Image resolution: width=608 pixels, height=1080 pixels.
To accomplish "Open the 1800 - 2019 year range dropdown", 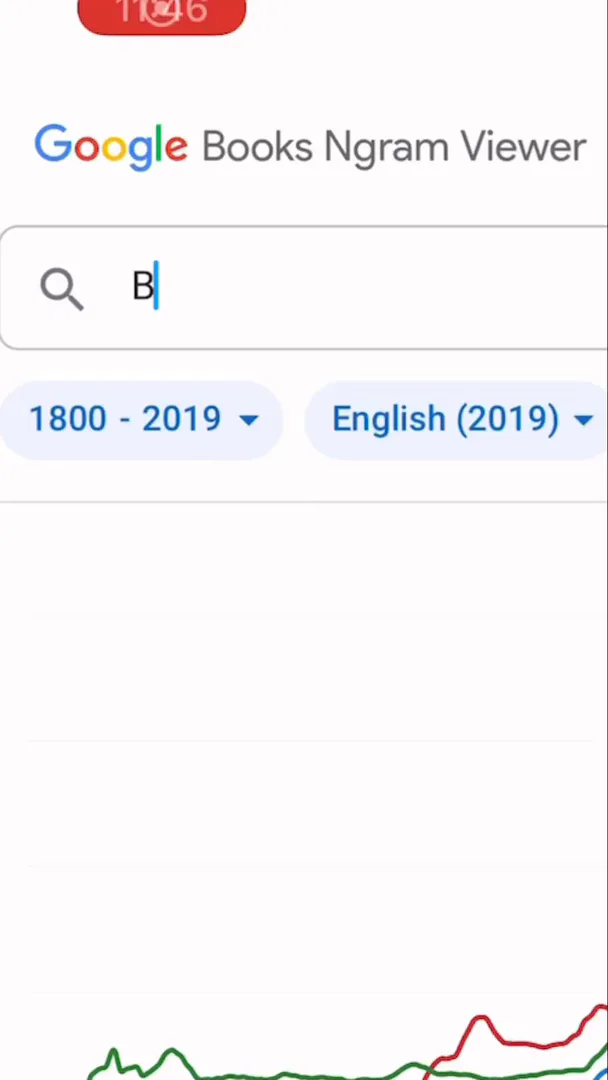I will point(140,419).
